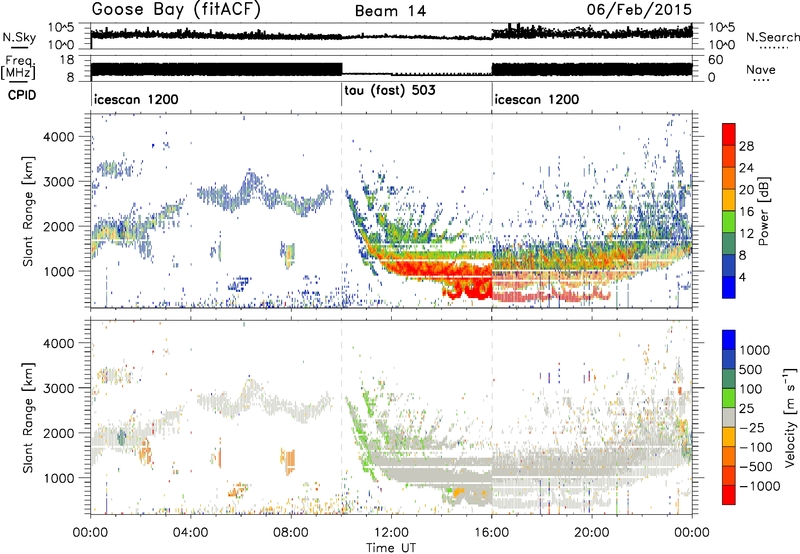Viewport: 800px width, 554px height.
Task: Select the first 'icescan 1200' label at 00:00
Action: pyautogui.click(x=136, y=99)
